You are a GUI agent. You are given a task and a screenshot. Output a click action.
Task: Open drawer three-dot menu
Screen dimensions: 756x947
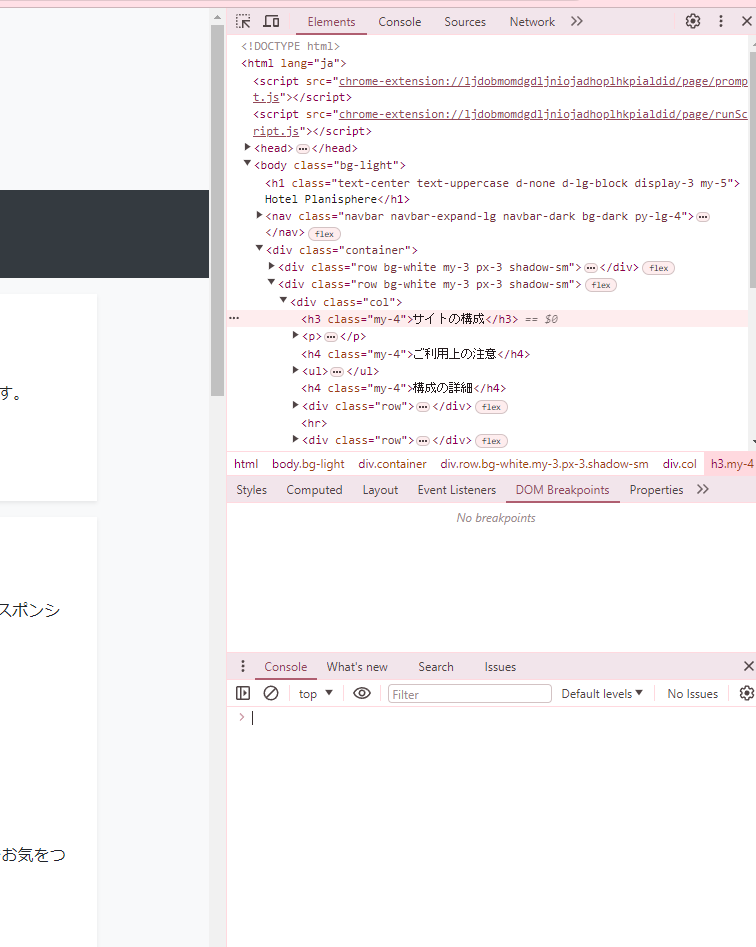coord(243,666)
